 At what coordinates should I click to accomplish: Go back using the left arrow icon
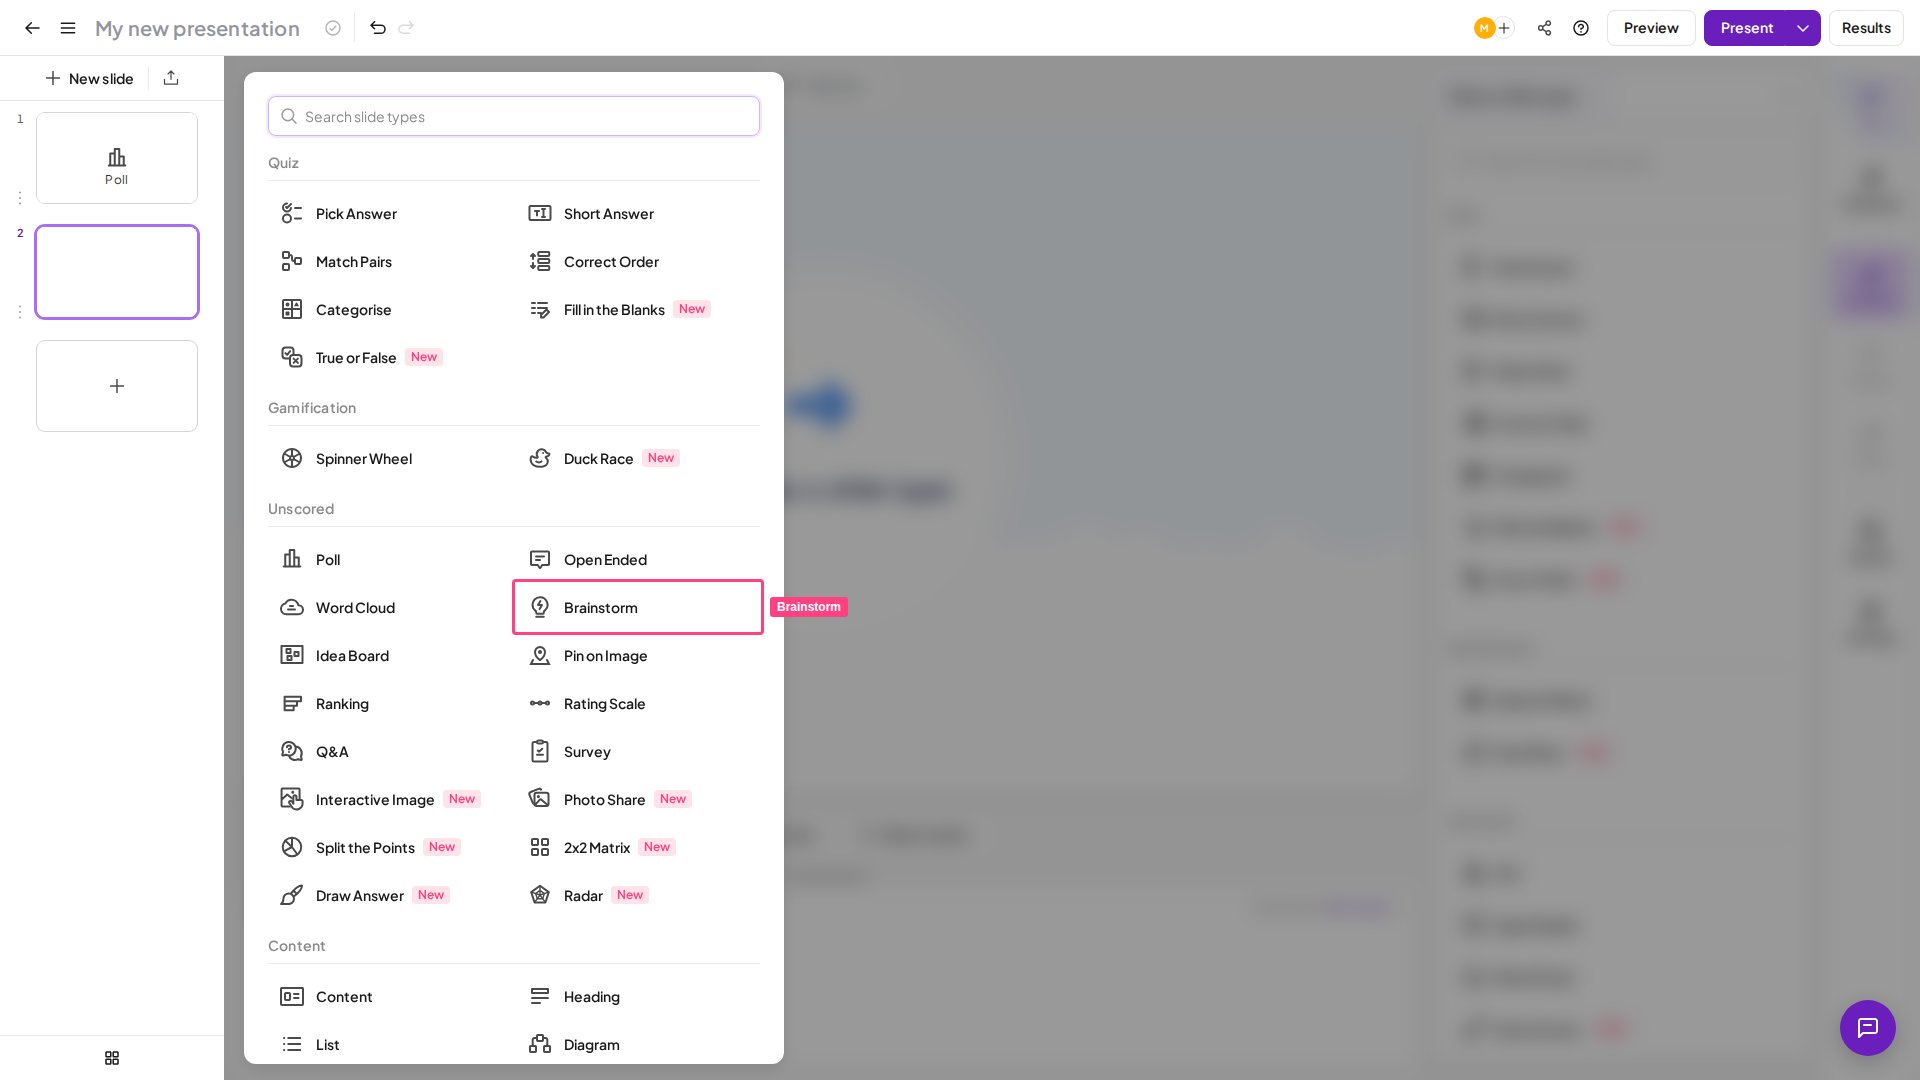tap(32, 28)
